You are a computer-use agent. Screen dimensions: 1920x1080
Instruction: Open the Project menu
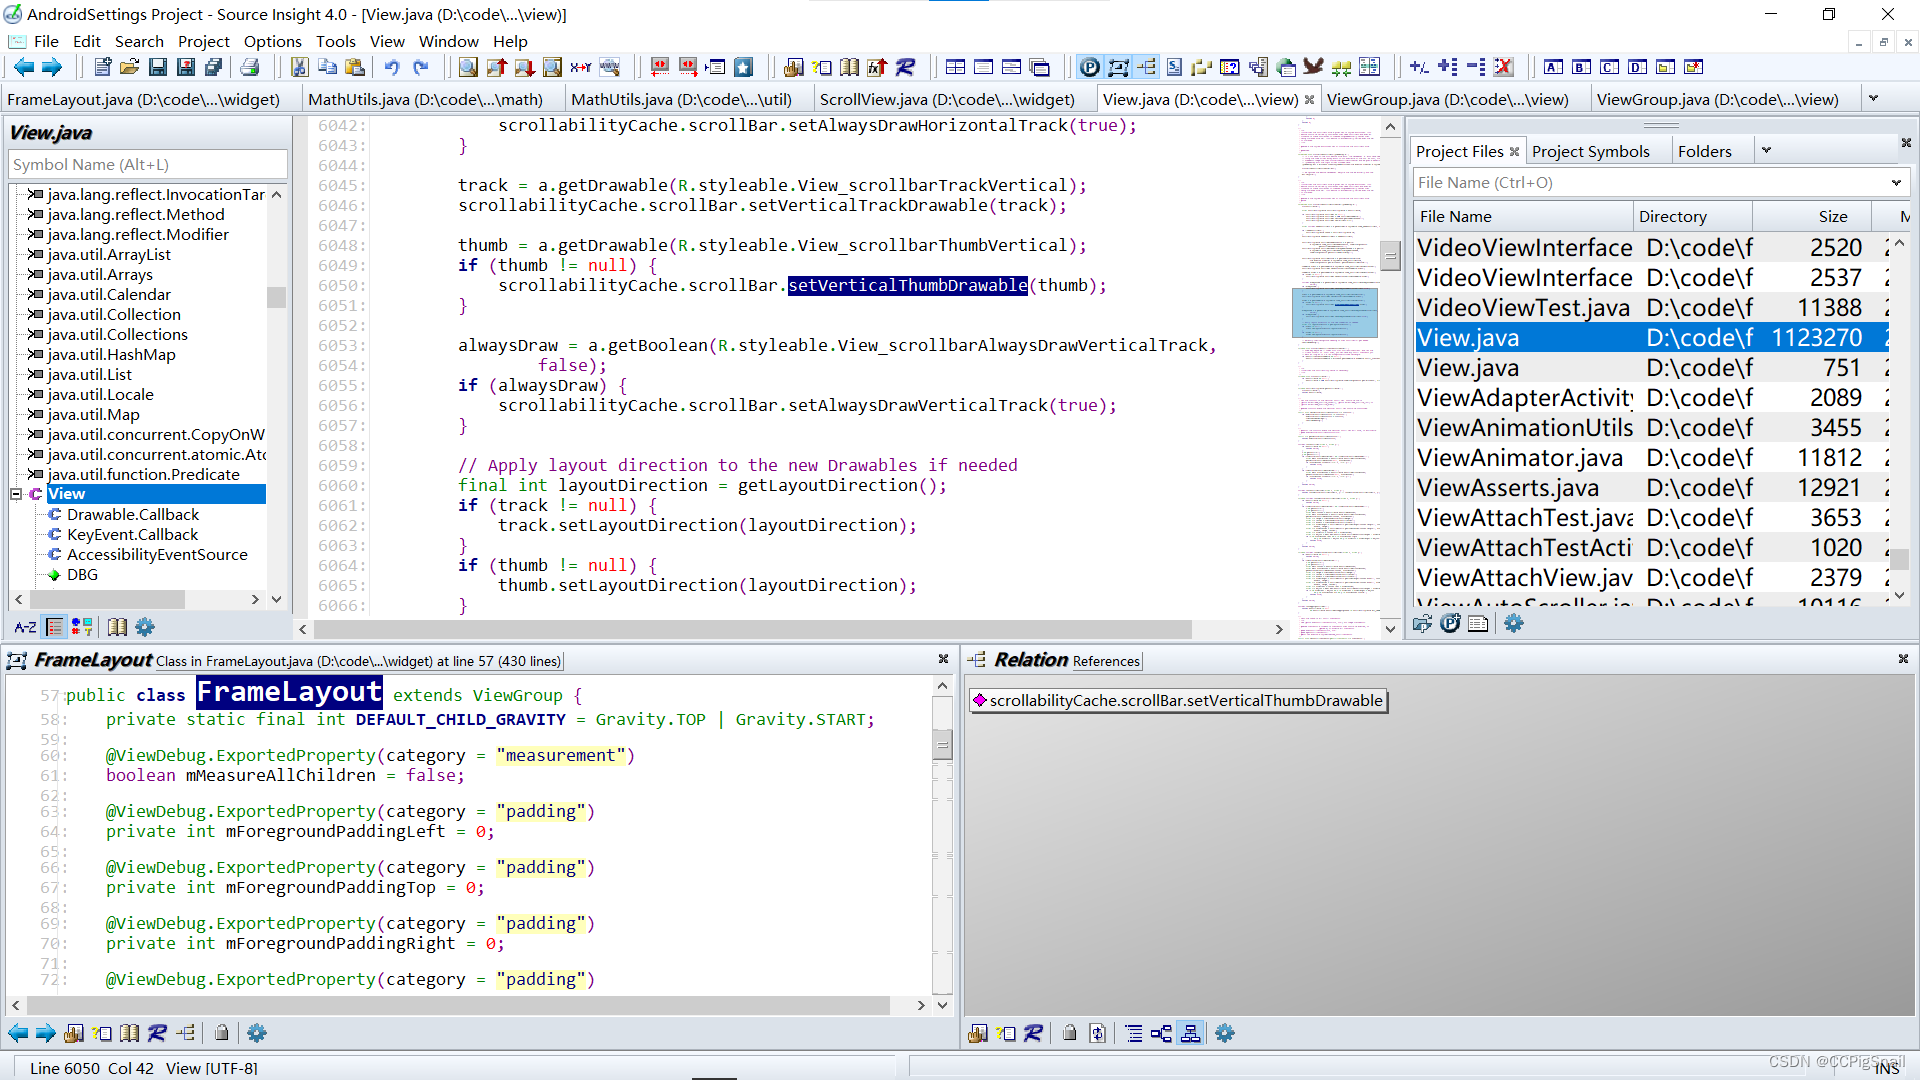(204, 41)
